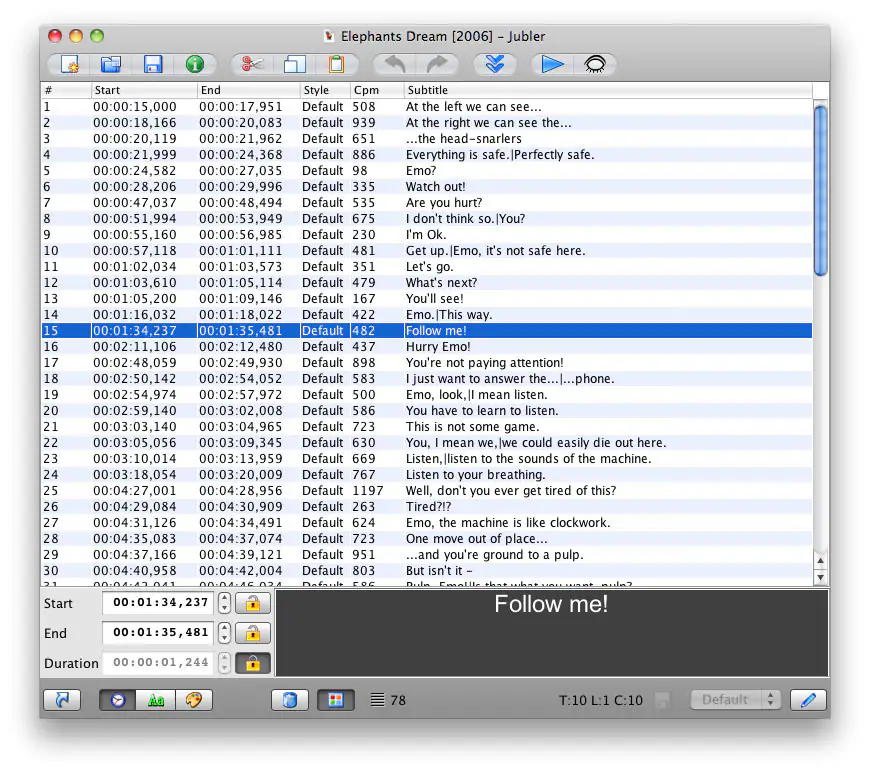This screenshot has height=773, width=870.
Task: Select subtitle 'What's next?'
Action: [x=427, y=282]
